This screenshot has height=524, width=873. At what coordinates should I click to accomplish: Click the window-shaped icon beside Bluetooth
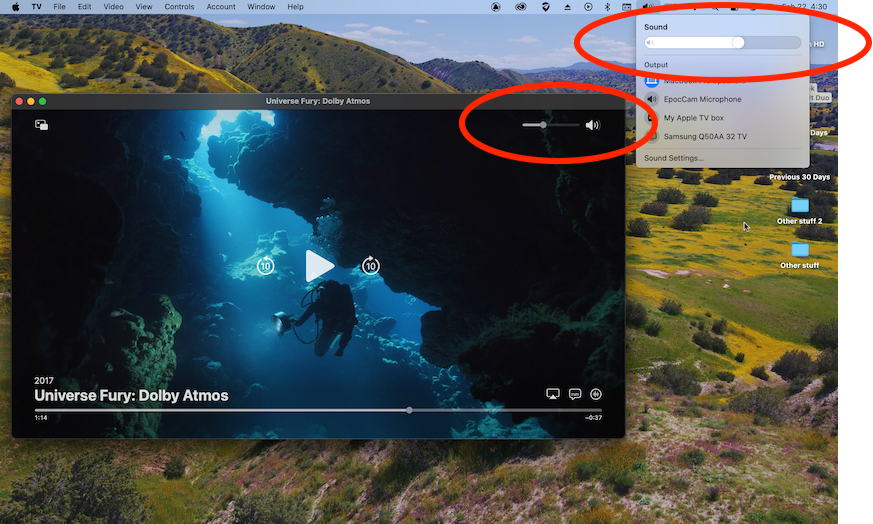click(x=627, y=7)
